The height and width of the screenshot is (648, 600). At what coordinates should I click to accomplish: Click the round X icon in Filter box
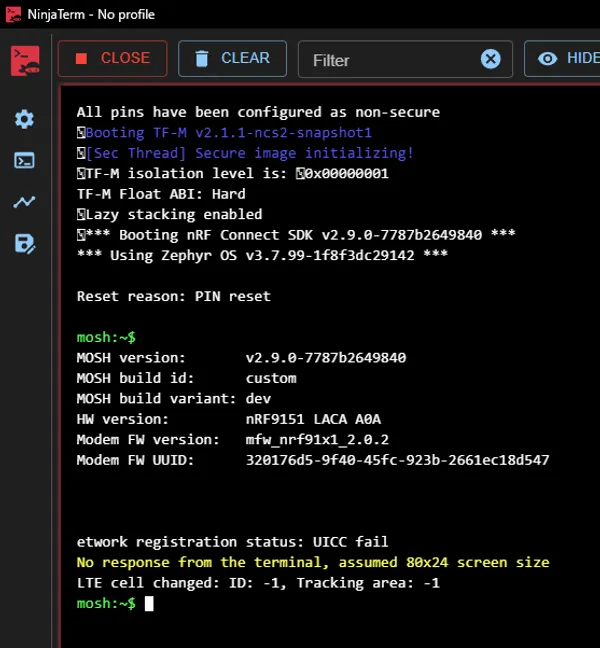click(490, 59)
